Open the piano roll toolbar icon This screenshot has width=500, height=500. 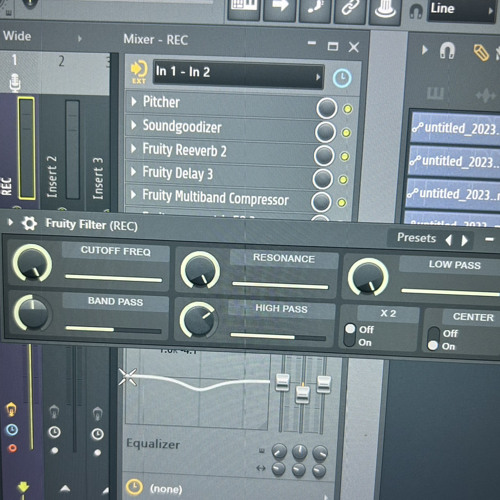(x=244, y=8)
